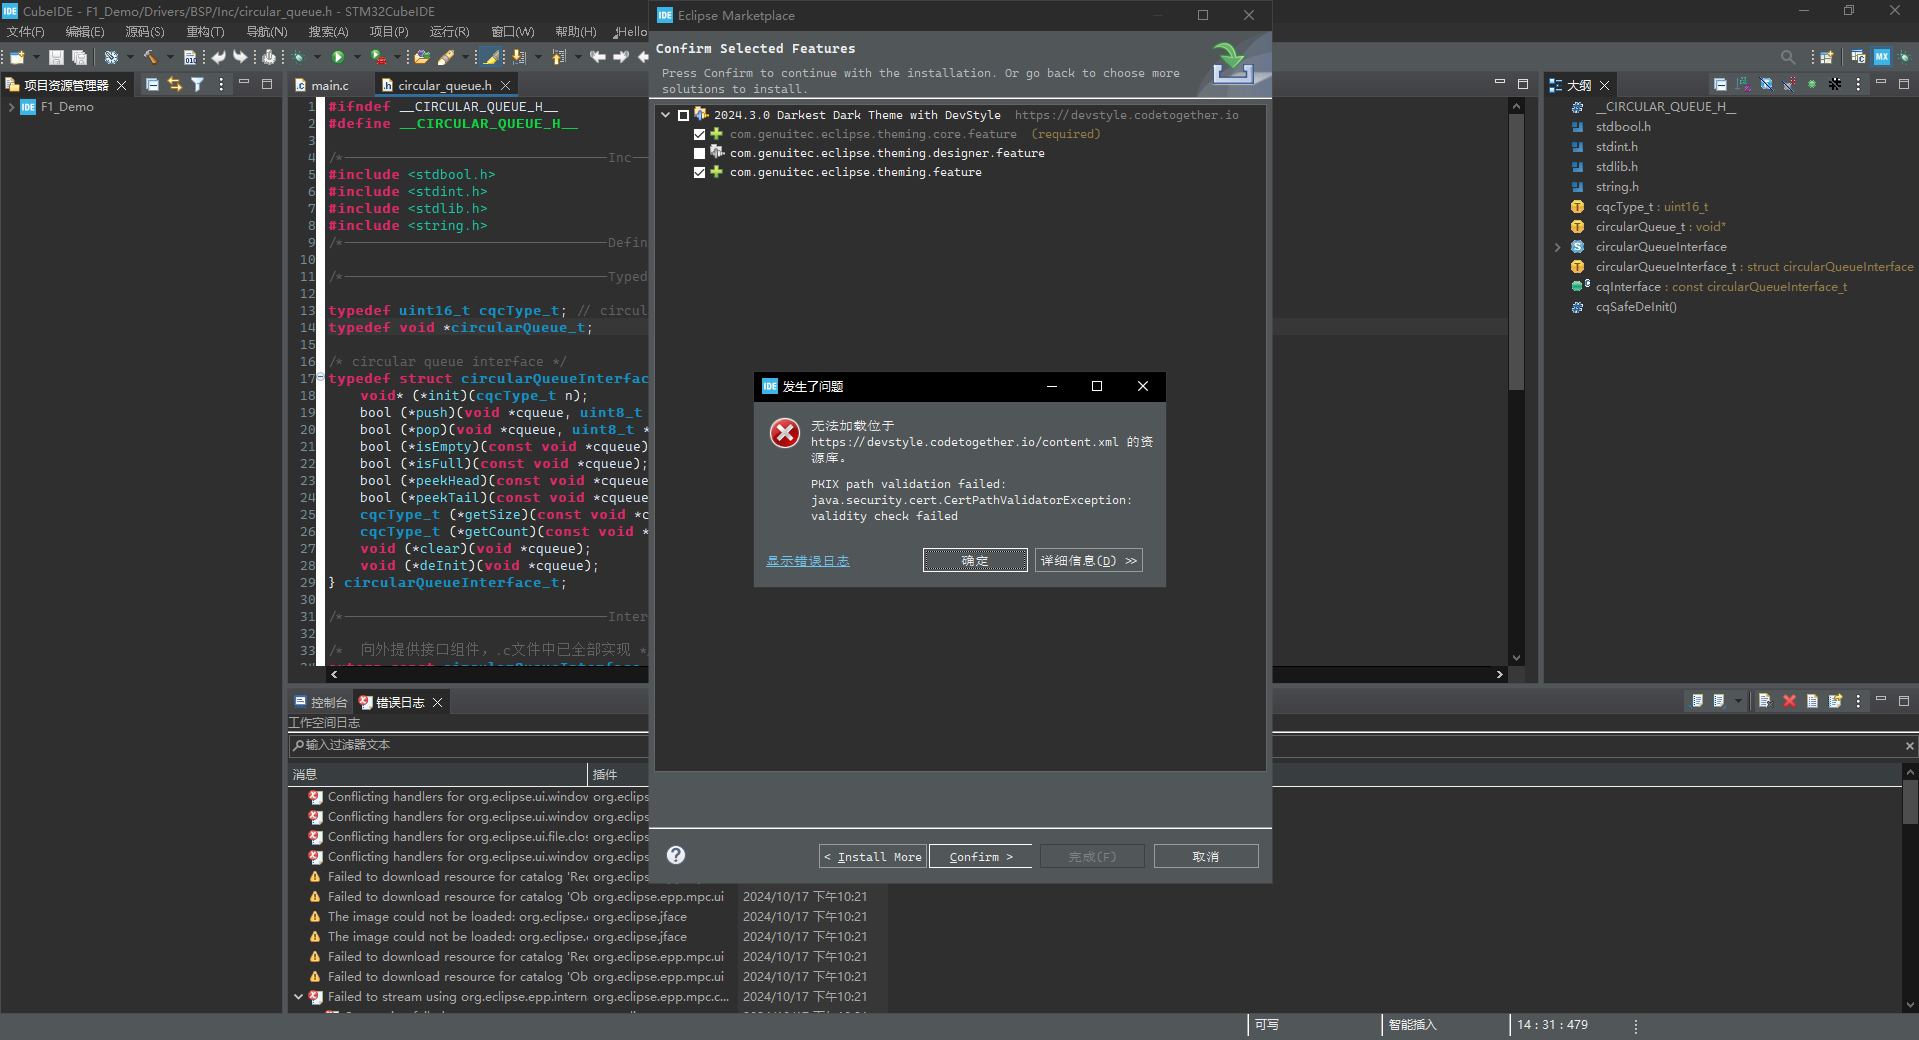Collapse the Failed to stream log entry
Viewport: 1919px width, 1040px height.
coord(298,996)
